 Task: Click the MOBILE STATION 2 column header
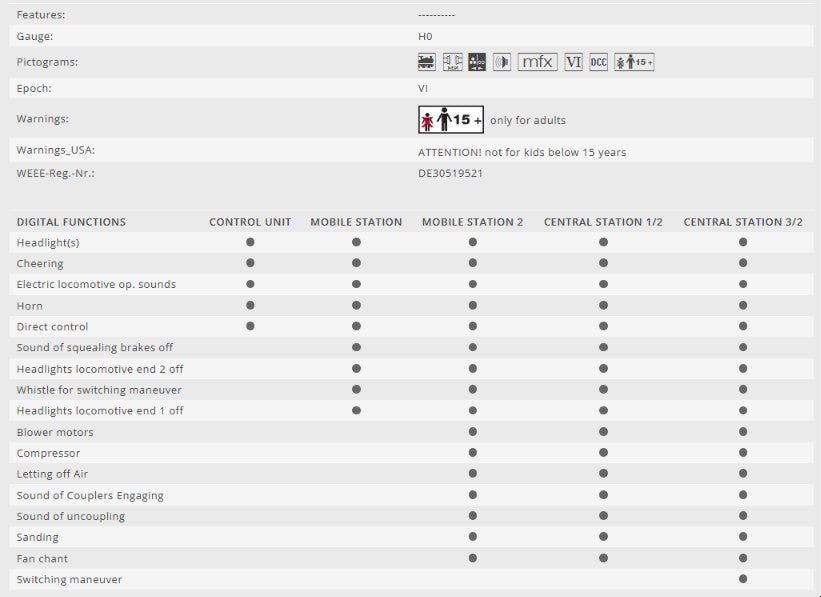click(473, 222)
